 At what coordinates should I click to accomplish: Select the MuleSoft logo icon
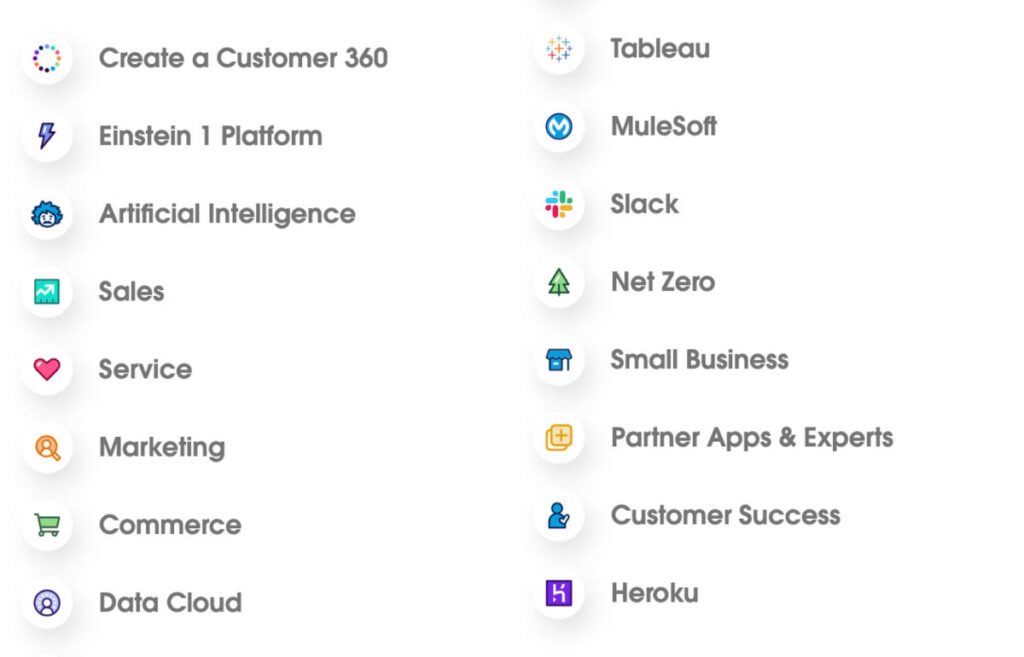[x=558, y=127]
